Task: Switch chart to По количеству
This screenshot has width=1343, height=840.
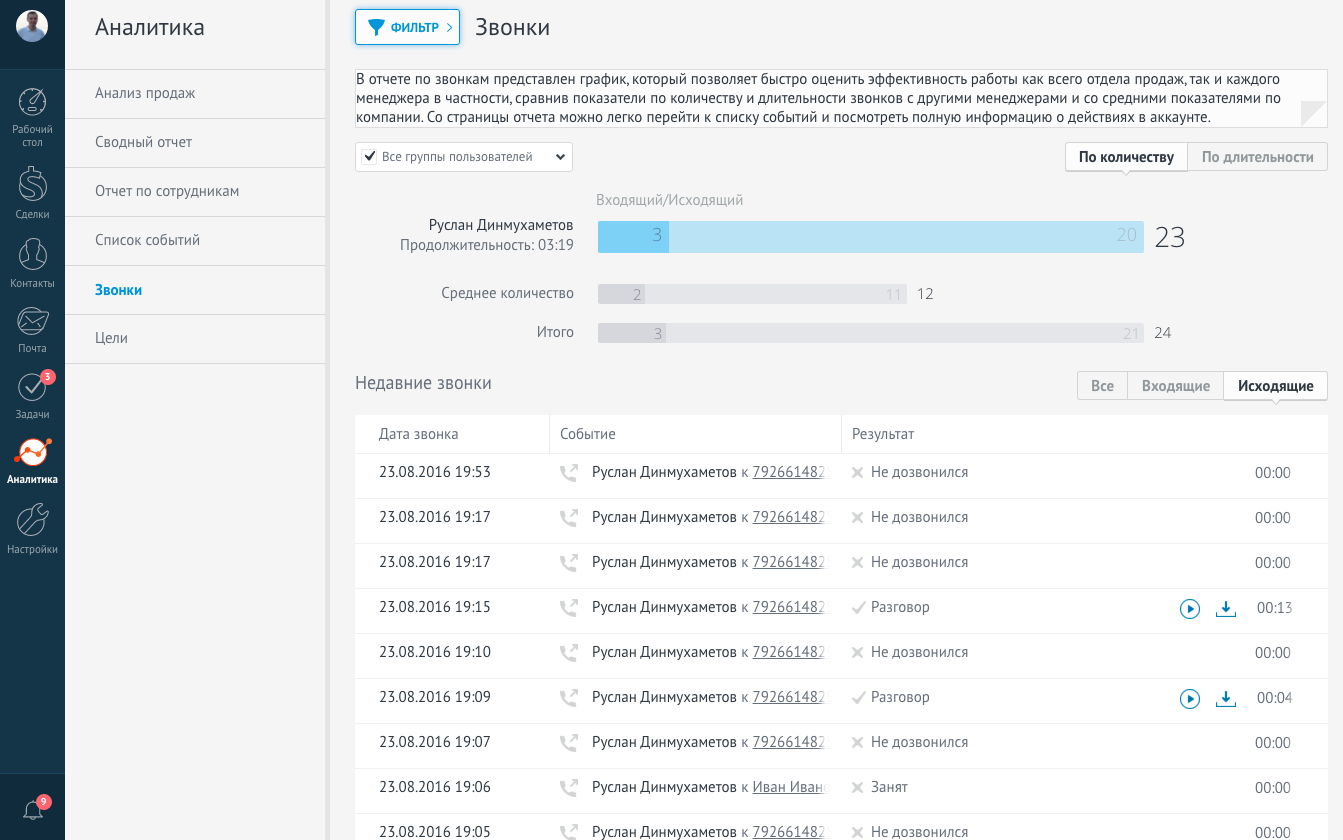Action: [1126, 157]
